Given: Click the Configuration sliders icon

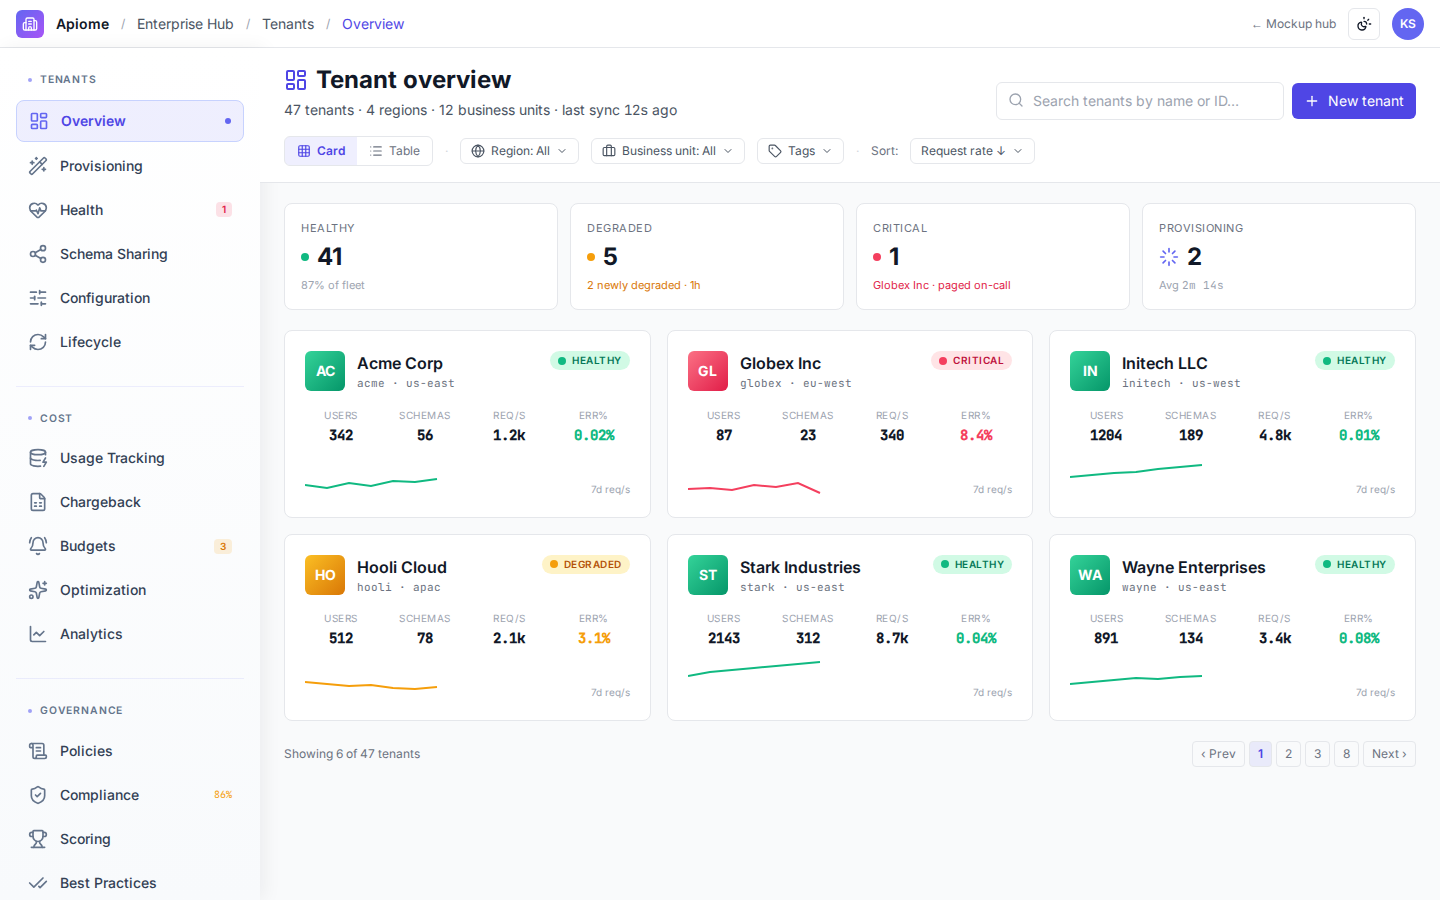Looking at the screenshot, I should pyautogui.click(x=38, y=298).
